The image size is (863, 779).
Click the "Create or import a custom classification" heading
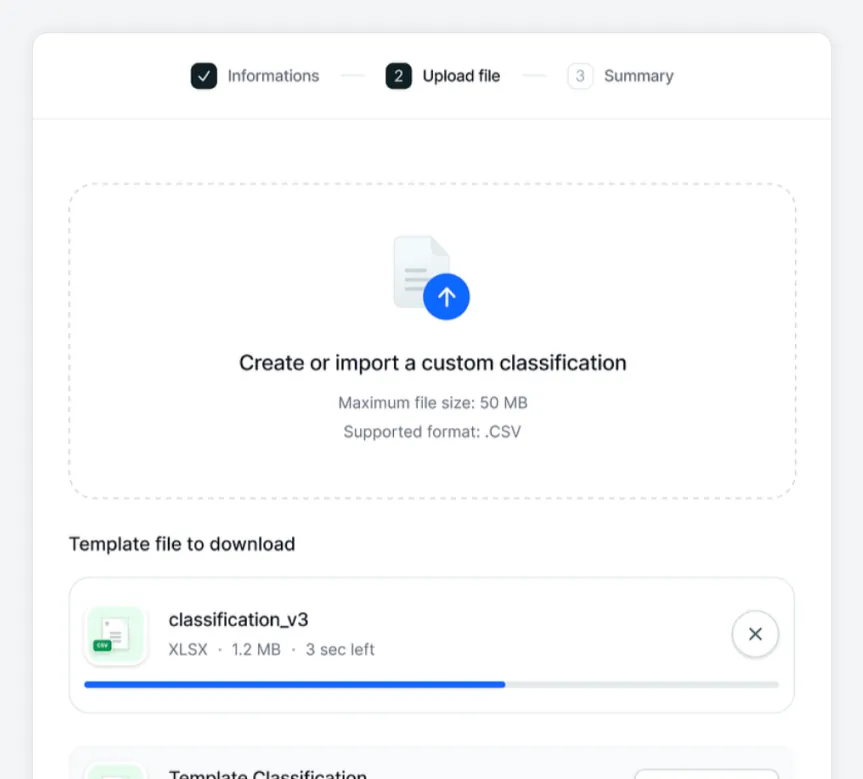(432, 363)
